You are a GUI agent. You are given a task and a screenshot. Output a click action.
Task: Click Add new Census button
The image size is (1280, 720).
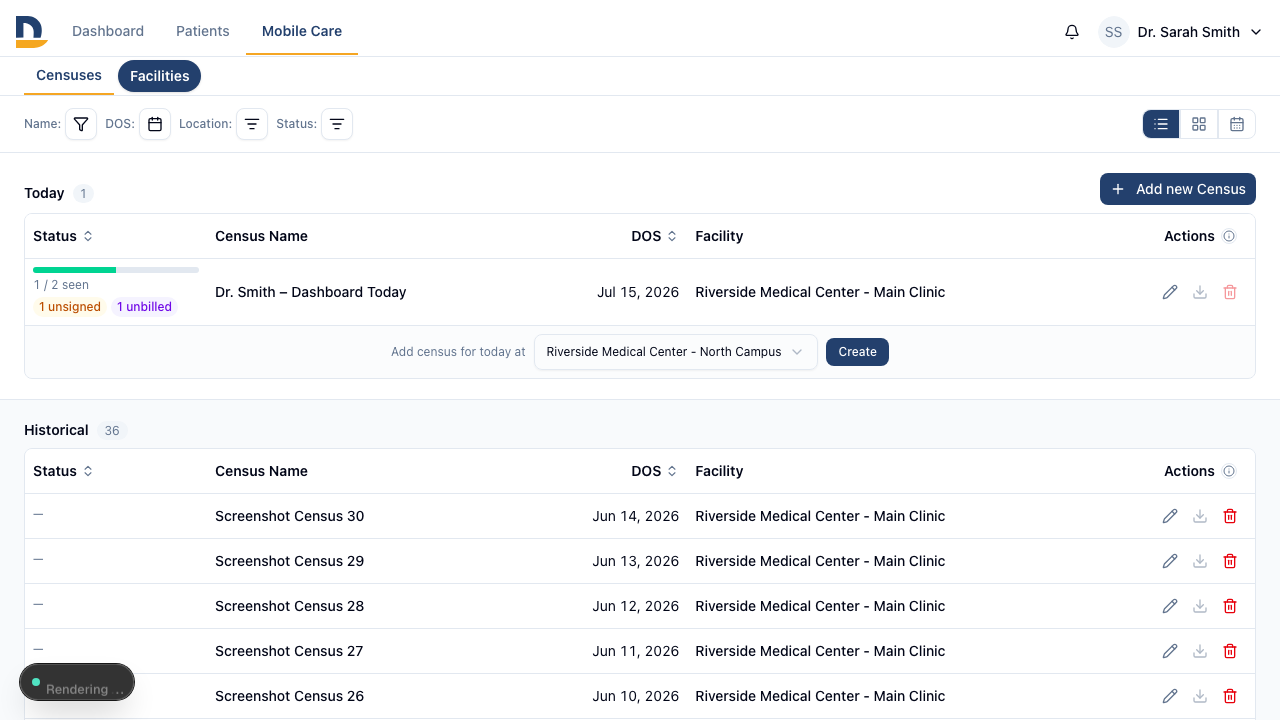coord(1178,189)
